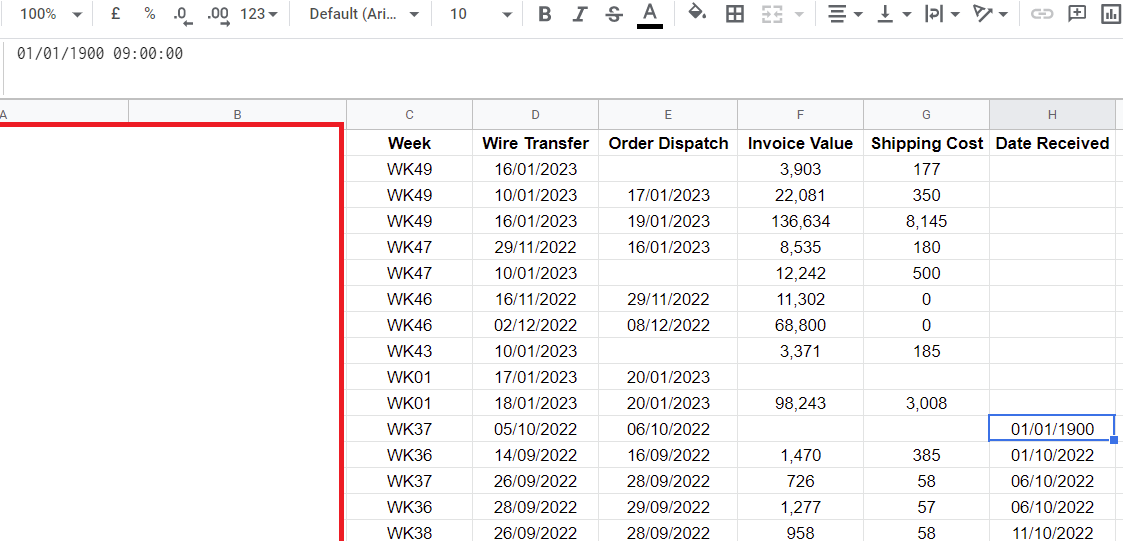Select invoice value 98,243
The height and width of the screenshot is (541, 1123).
[x=801, y=403]
